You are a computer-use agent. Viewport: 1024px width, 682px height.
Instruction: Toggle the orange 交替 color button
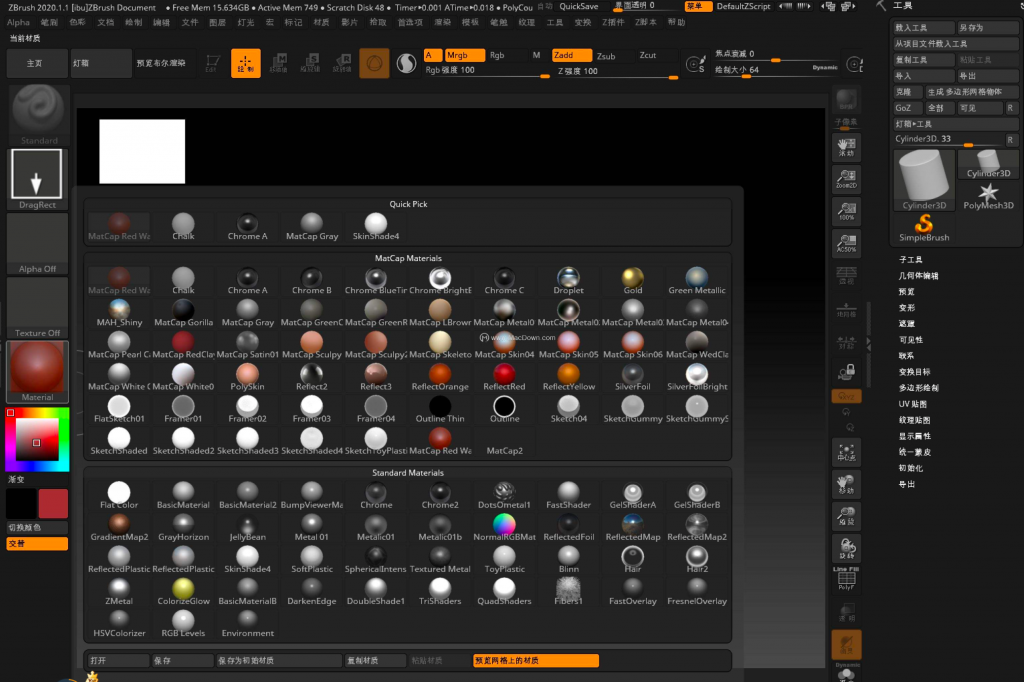point(37,544)
